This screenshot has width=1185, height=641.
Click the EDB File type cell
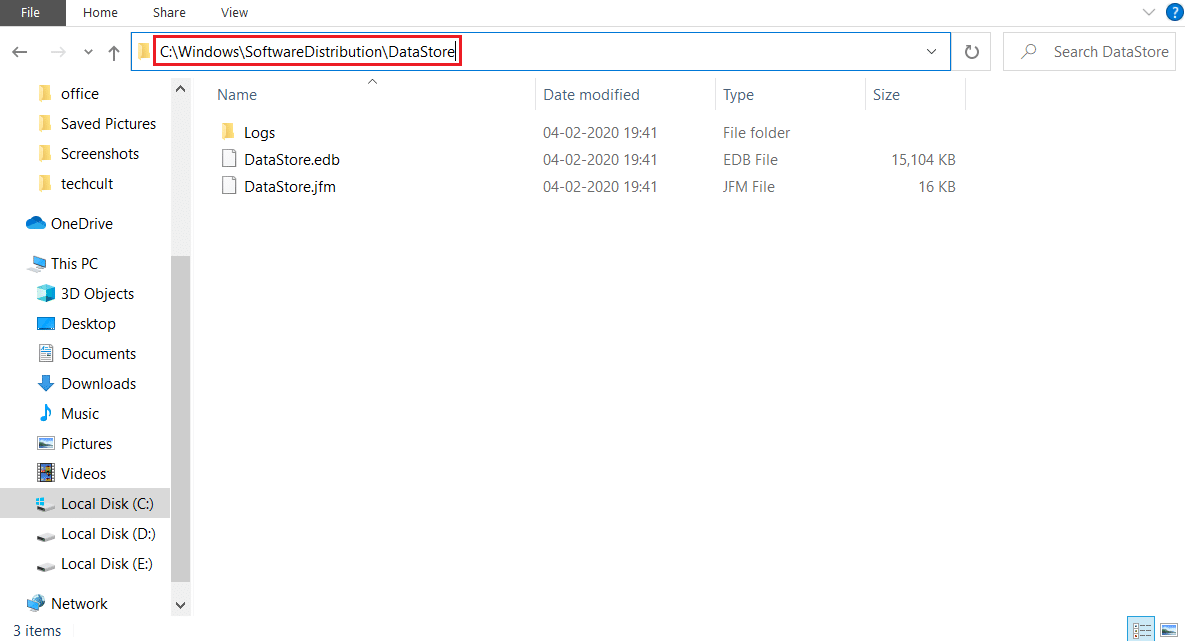(x=750, y=159)
